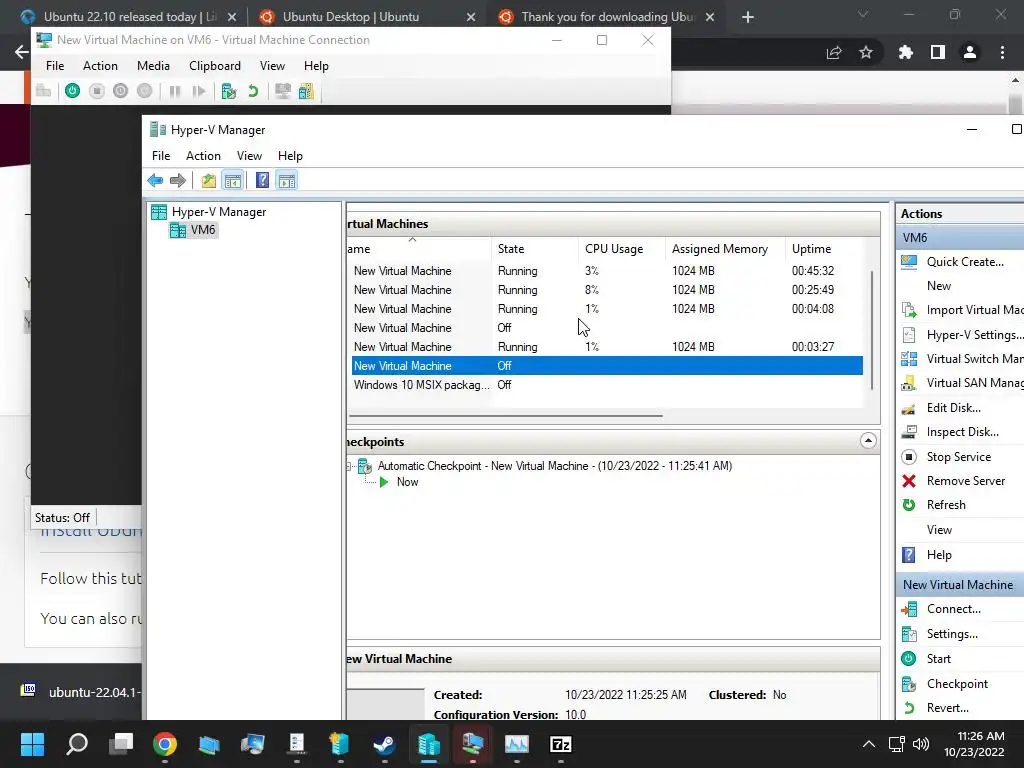
Task: Show hidden system tray icons chevron
Action: pyautogui.click(x=869, y=744)
